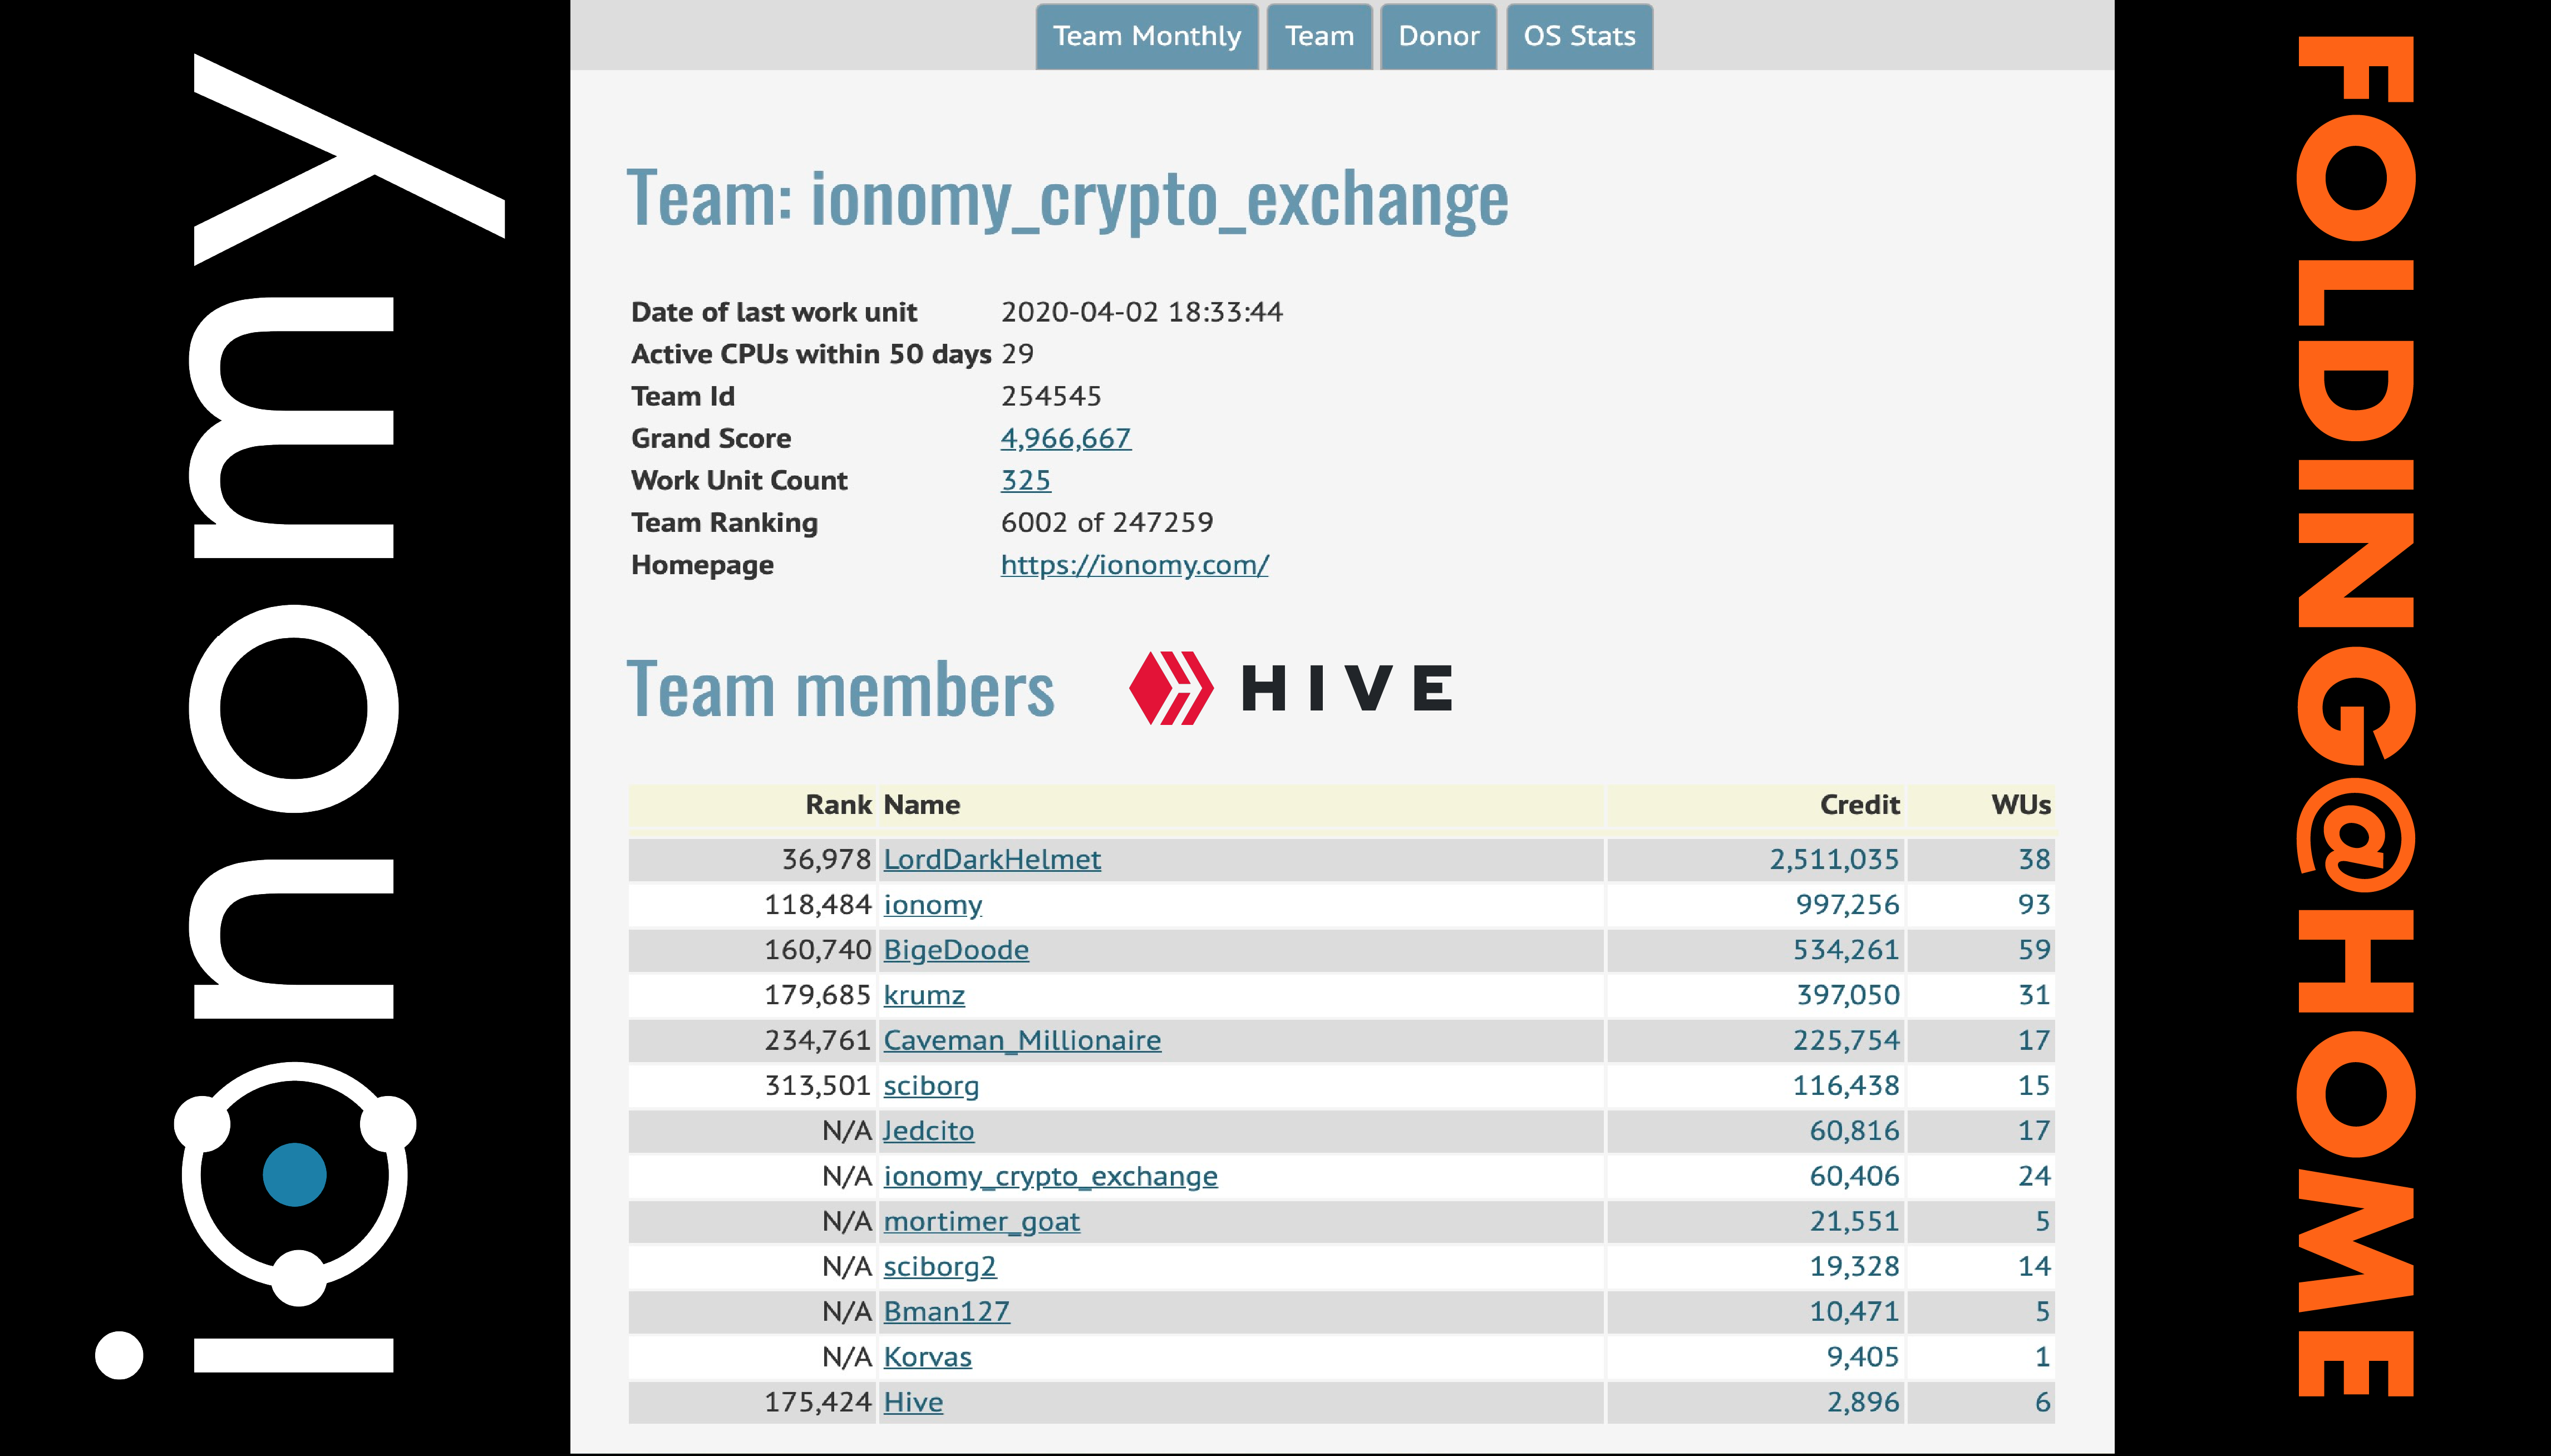2551x1456 pixels.
Task: Click the WUs column header
Action: [2020, 805]
